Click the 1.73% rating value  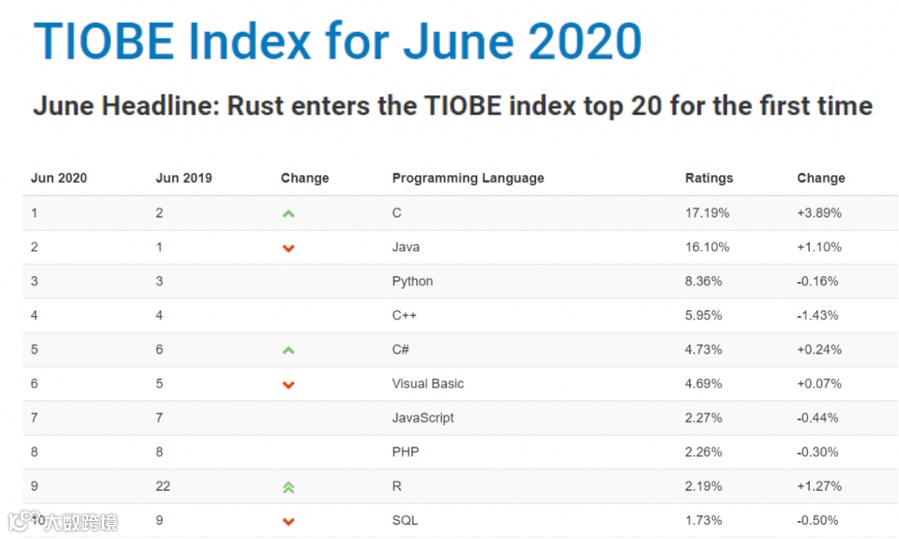coord(703,520)
